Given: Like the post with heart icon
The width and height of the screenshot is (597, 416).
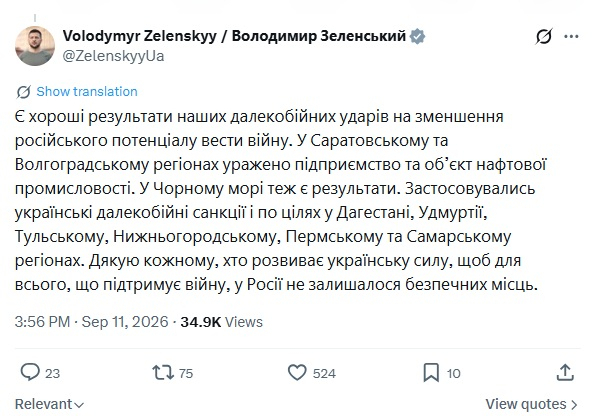Looking at the screenshot, I should [x=297, y=373].
